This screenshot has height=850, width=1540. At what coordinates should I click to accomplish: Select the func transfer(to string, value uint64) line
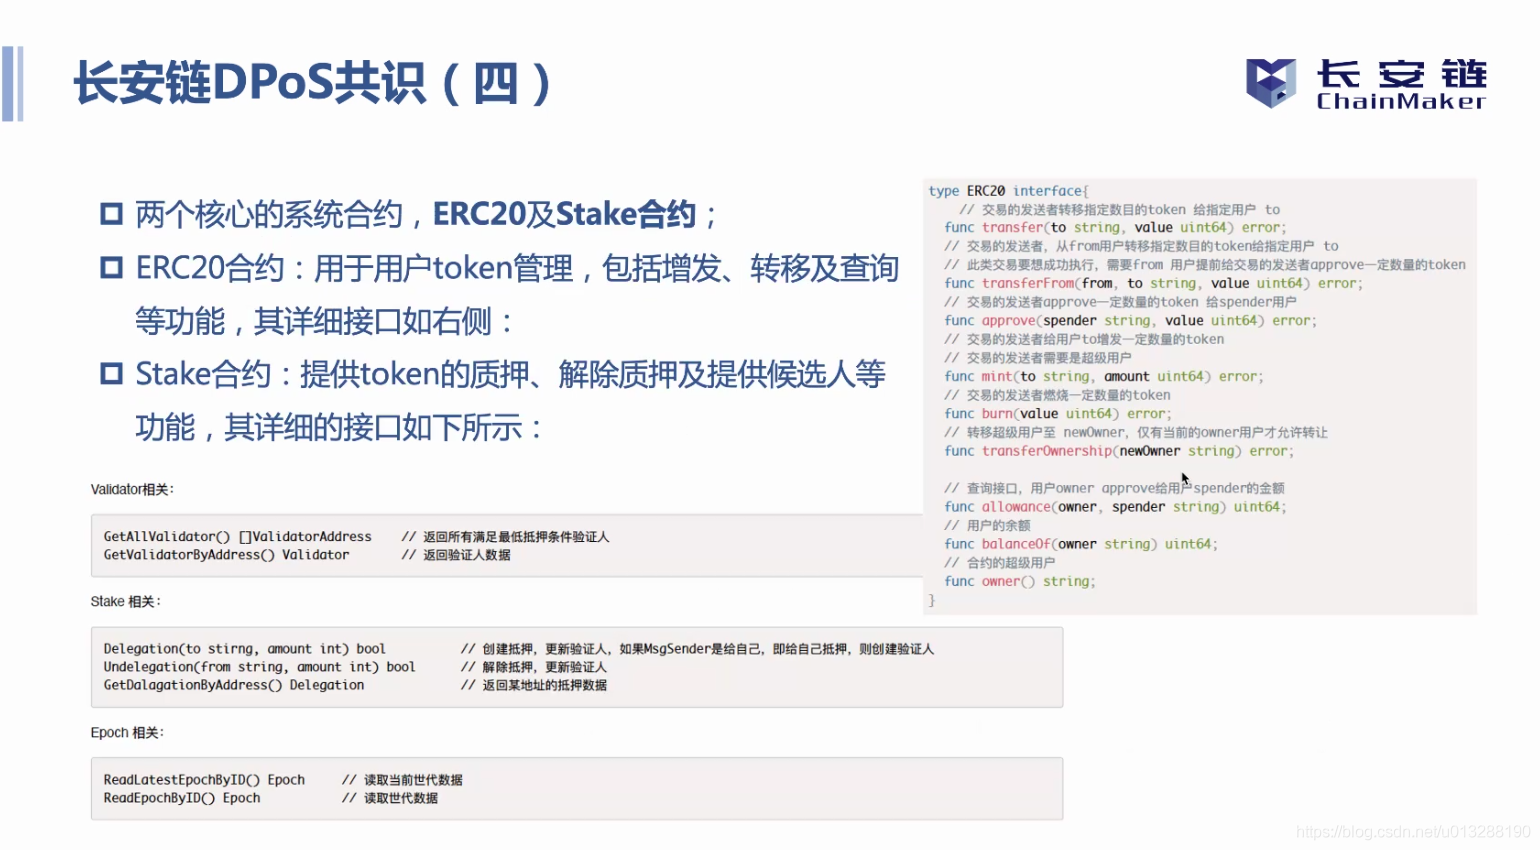(1115, 228)
